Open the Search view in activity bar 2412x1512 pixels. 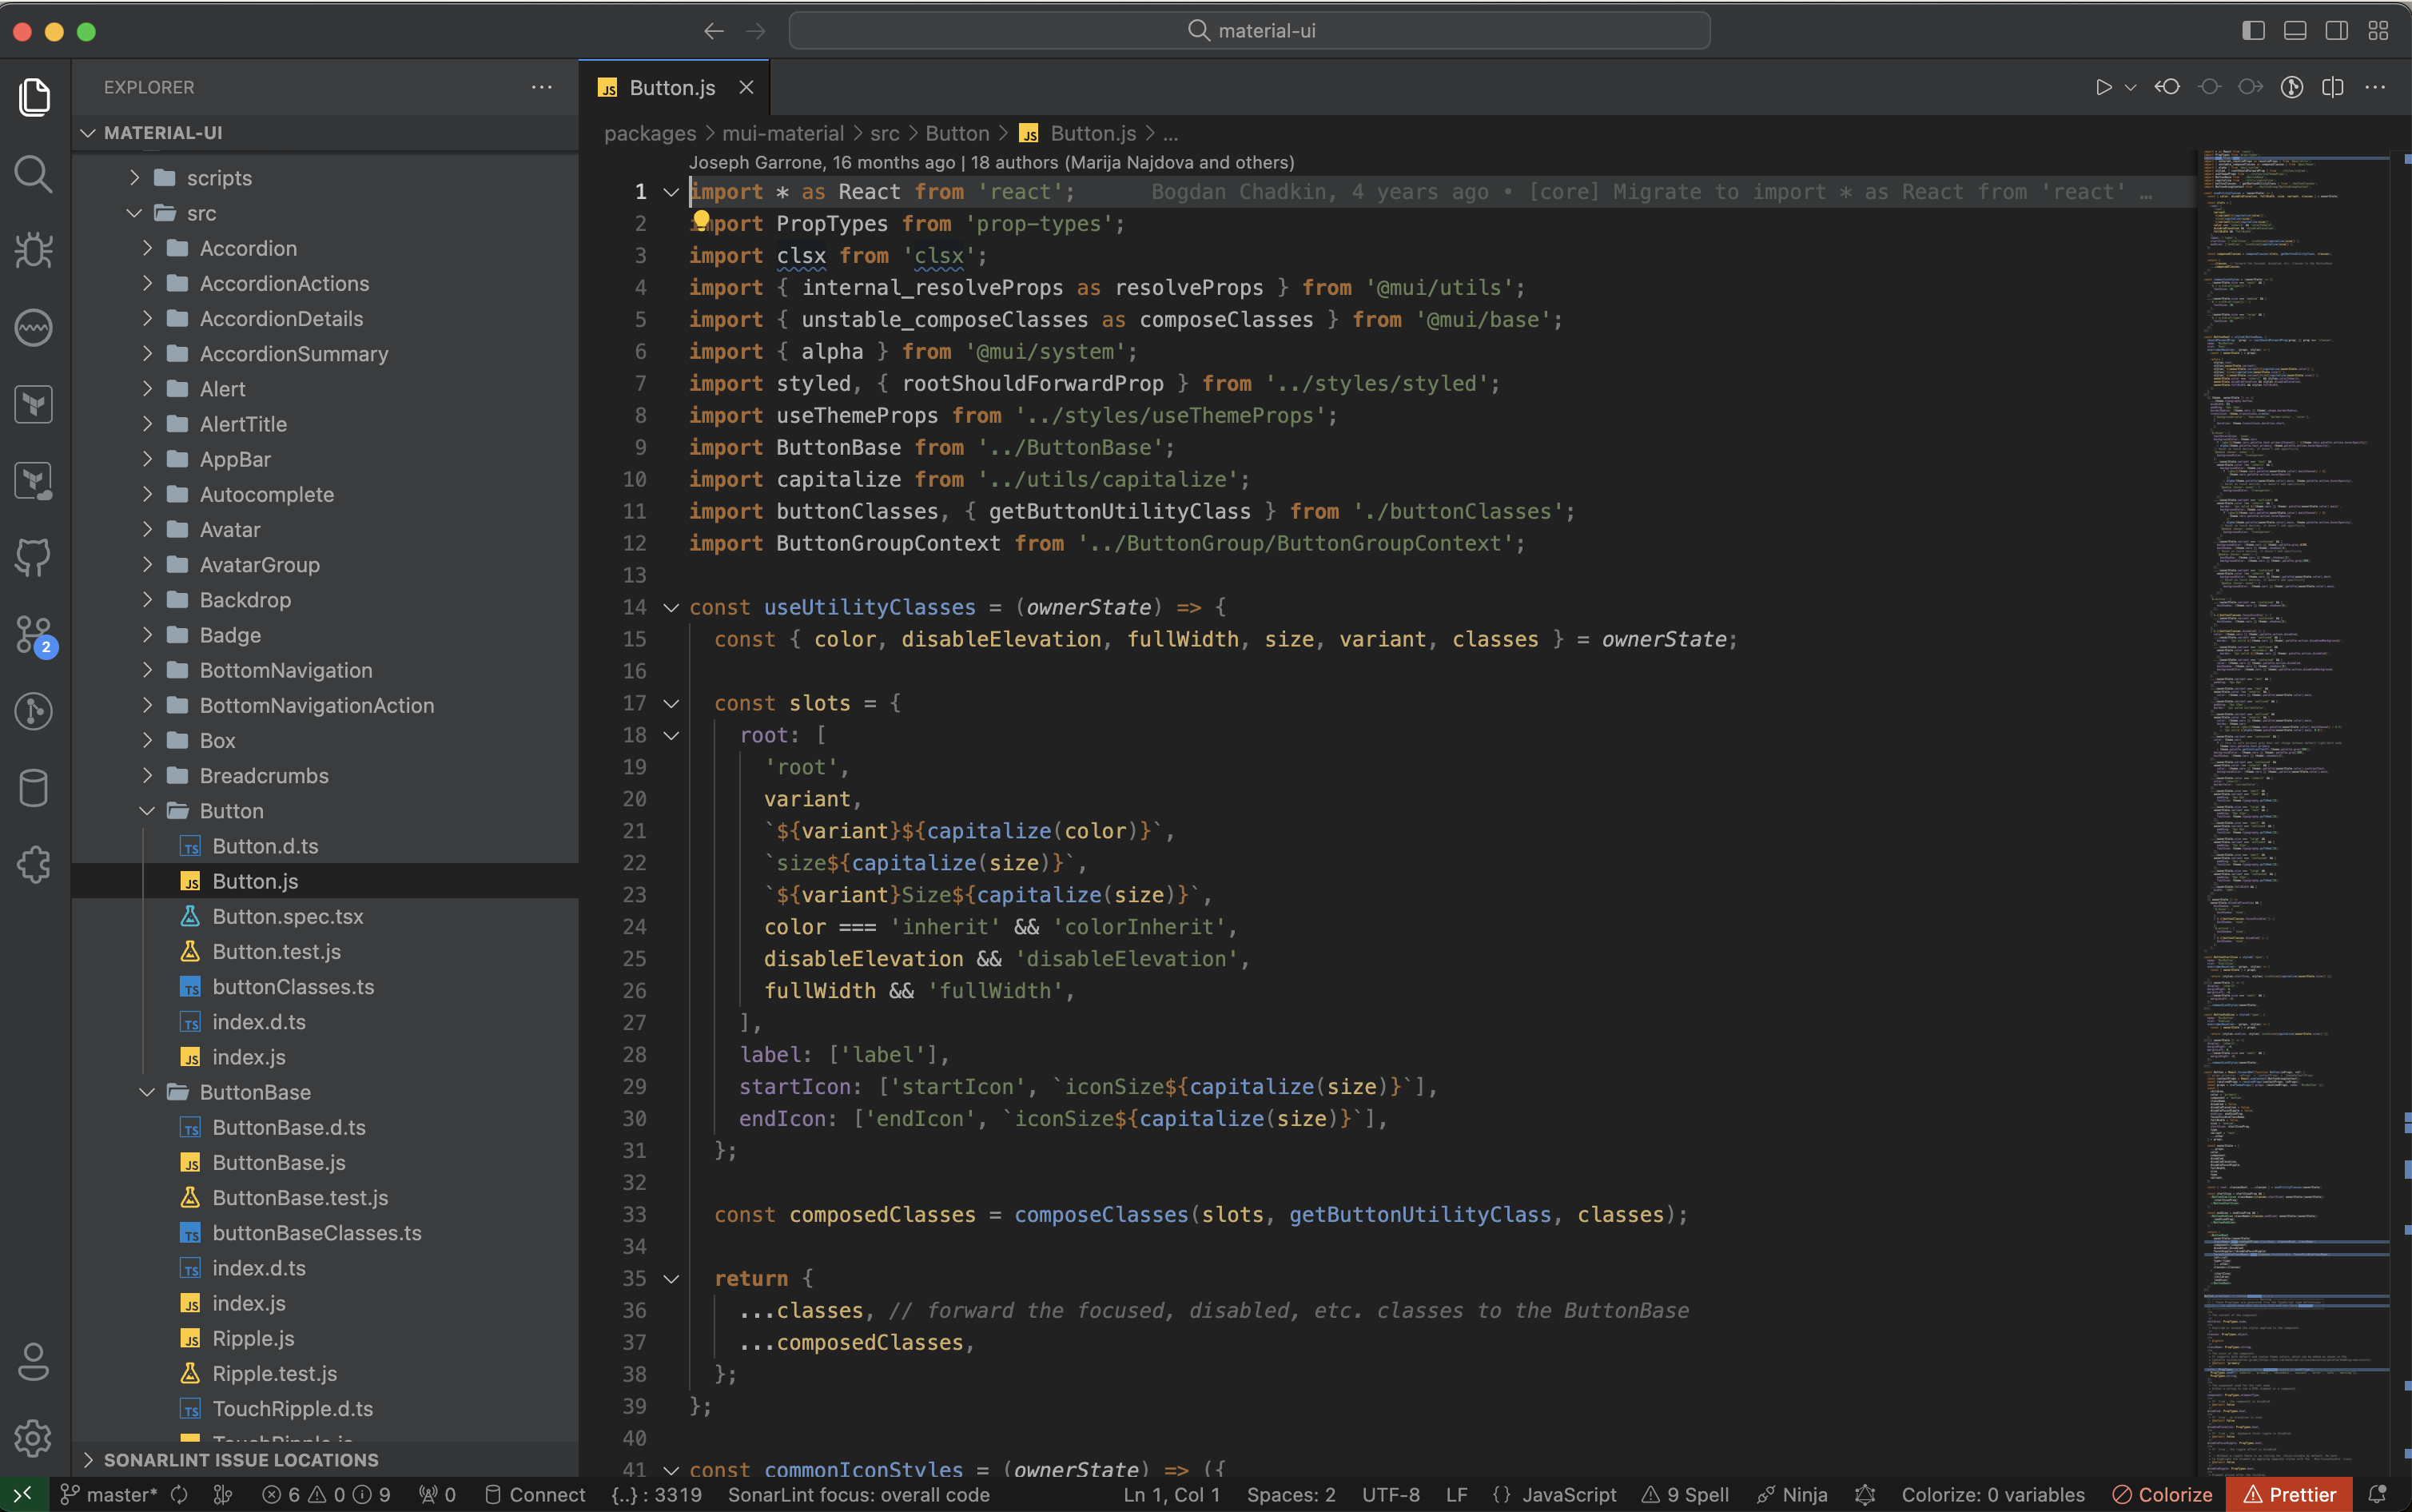[x=34, y=174]
